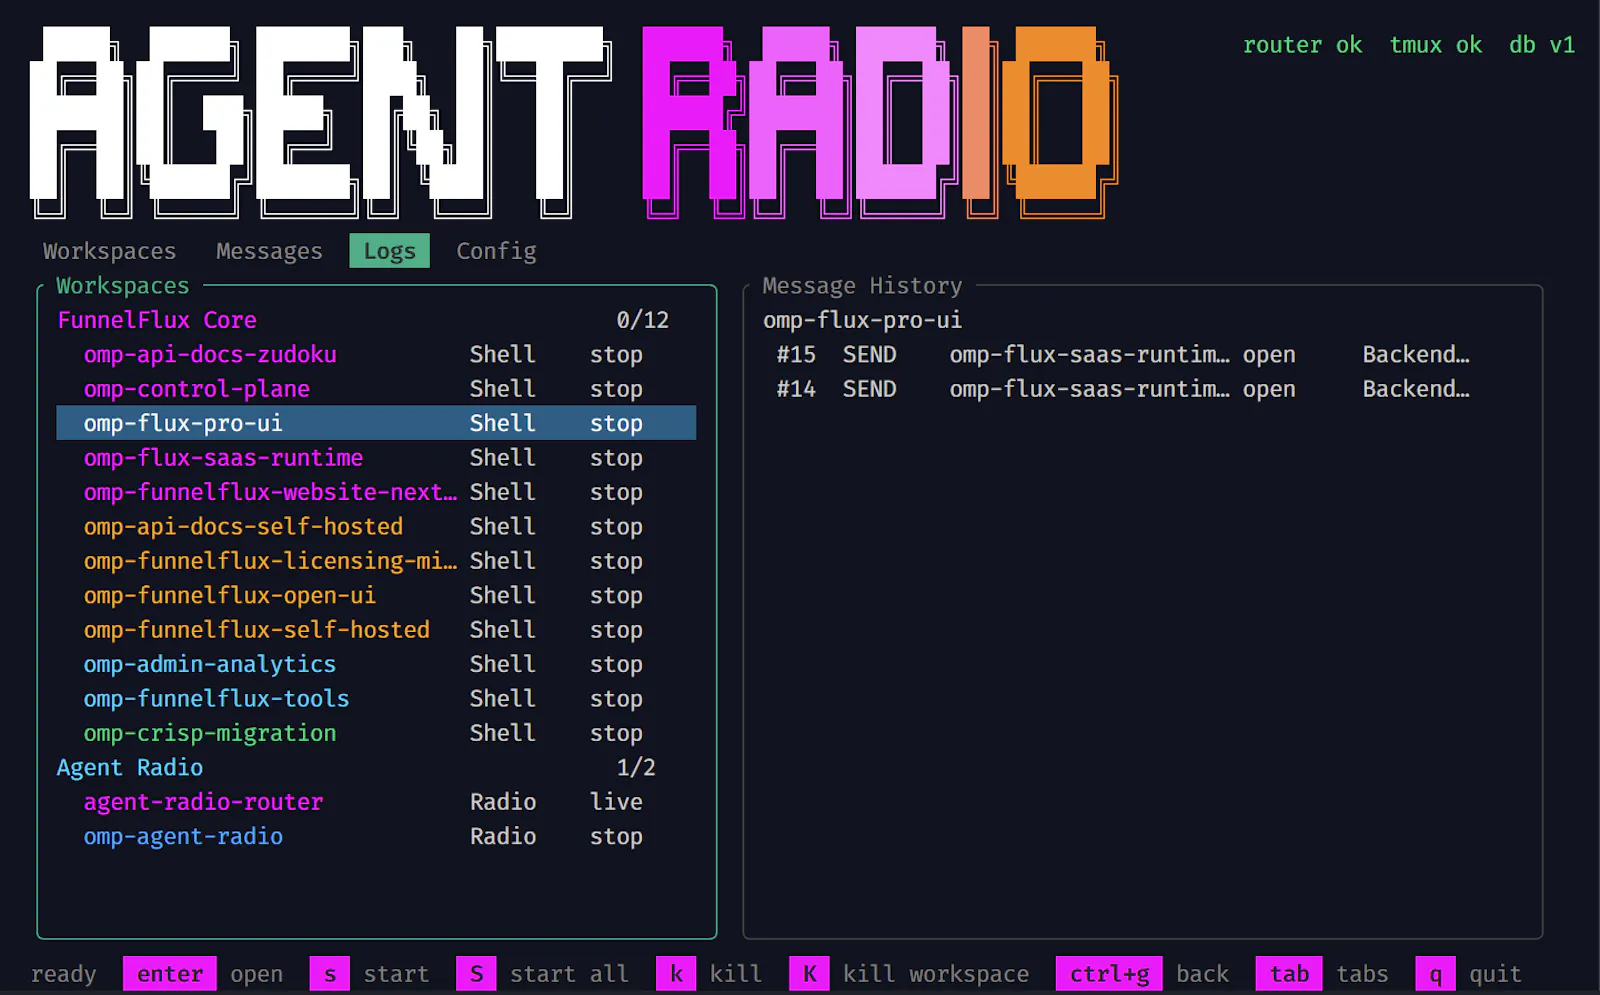Click the db v1 status indicator

pos(1542,45)
